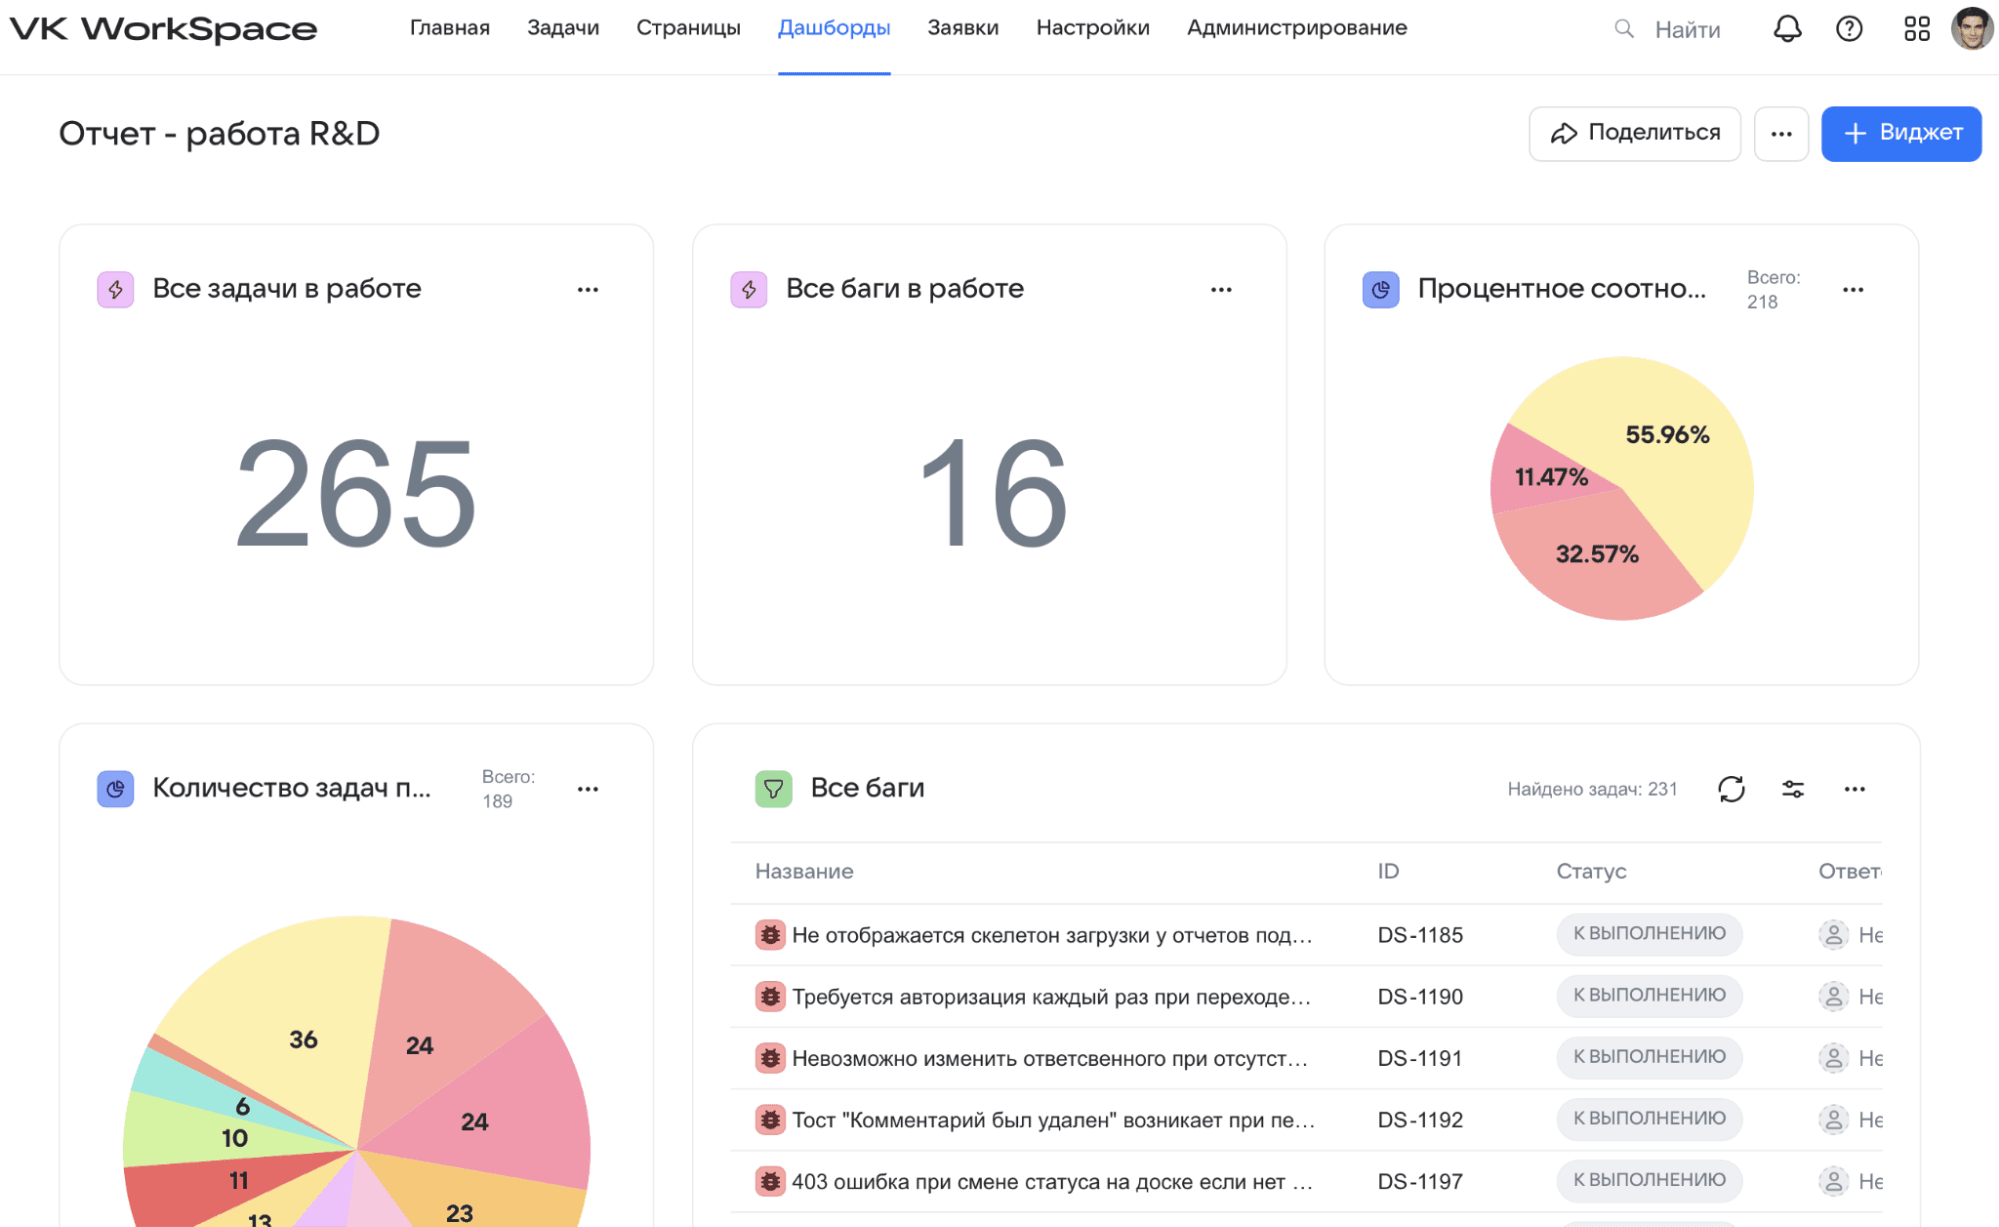Viewport: 1999px width, 1227px height.
Task: Open more options for 'Все баги' widget
Action: click(x=1855, y=789)
